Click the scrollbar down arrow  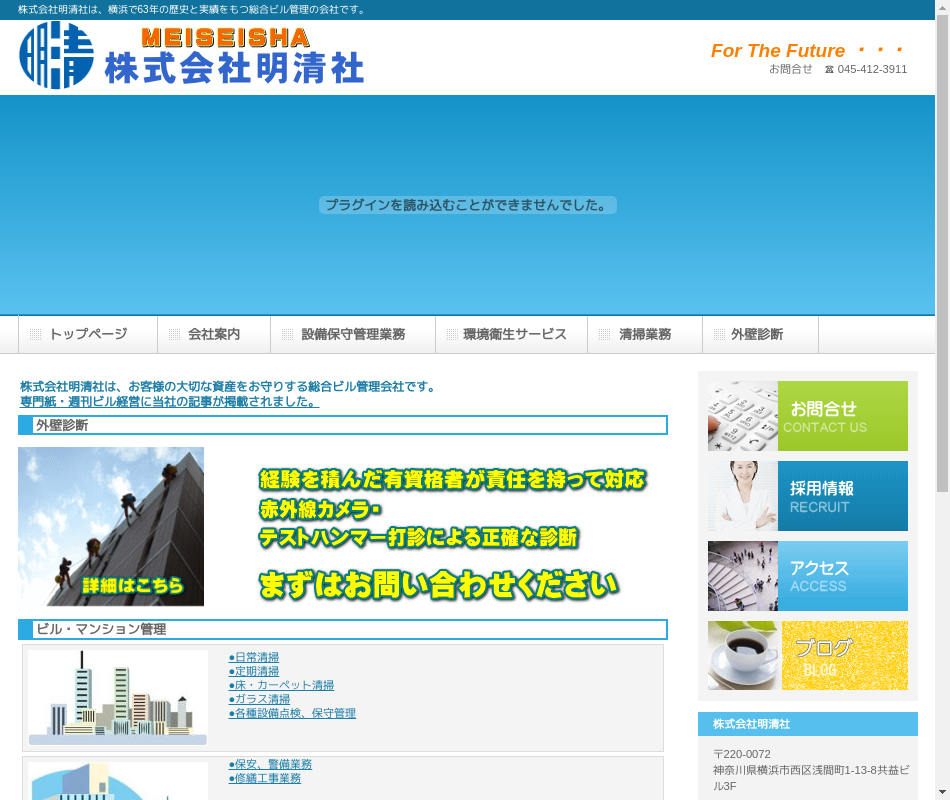click(x=943, y=792)
